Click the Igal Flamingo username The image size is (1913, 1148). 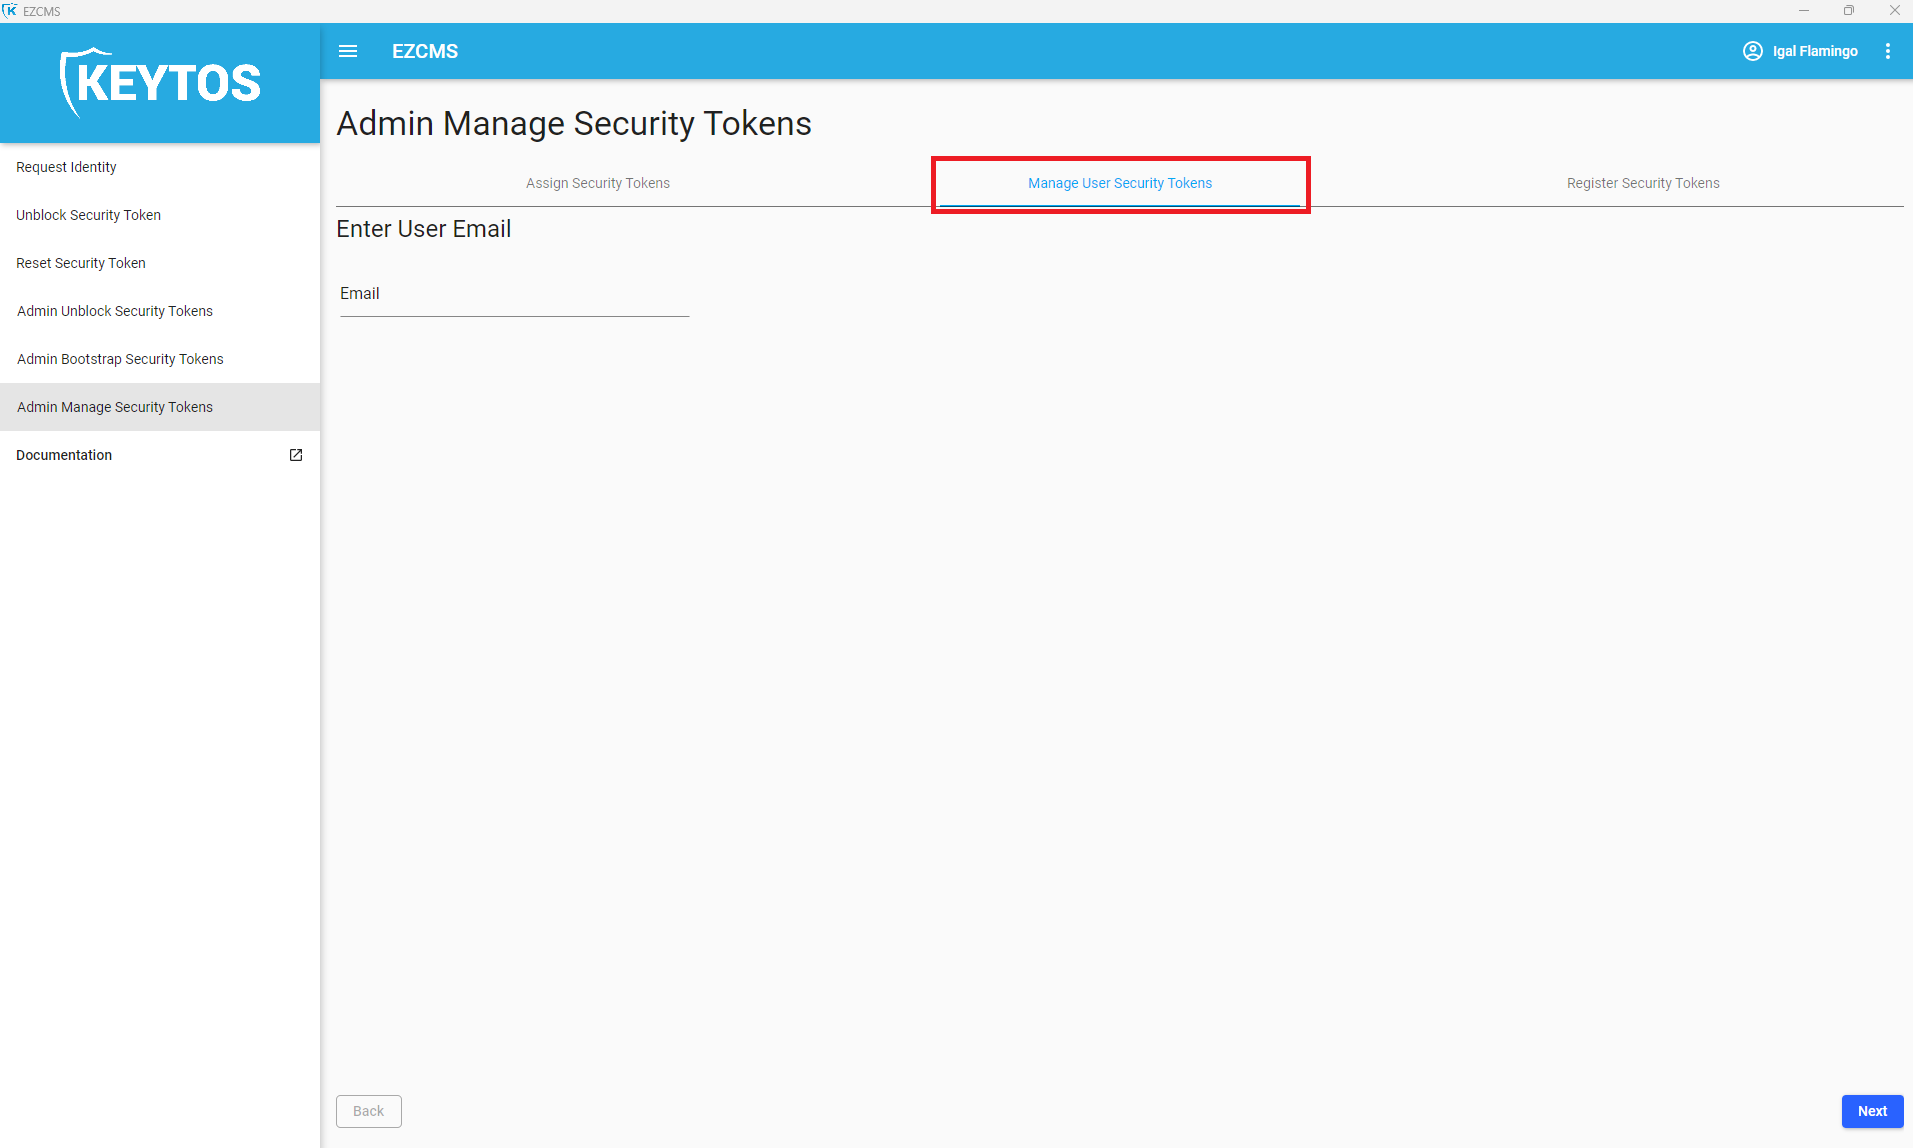click(1814, 51)
